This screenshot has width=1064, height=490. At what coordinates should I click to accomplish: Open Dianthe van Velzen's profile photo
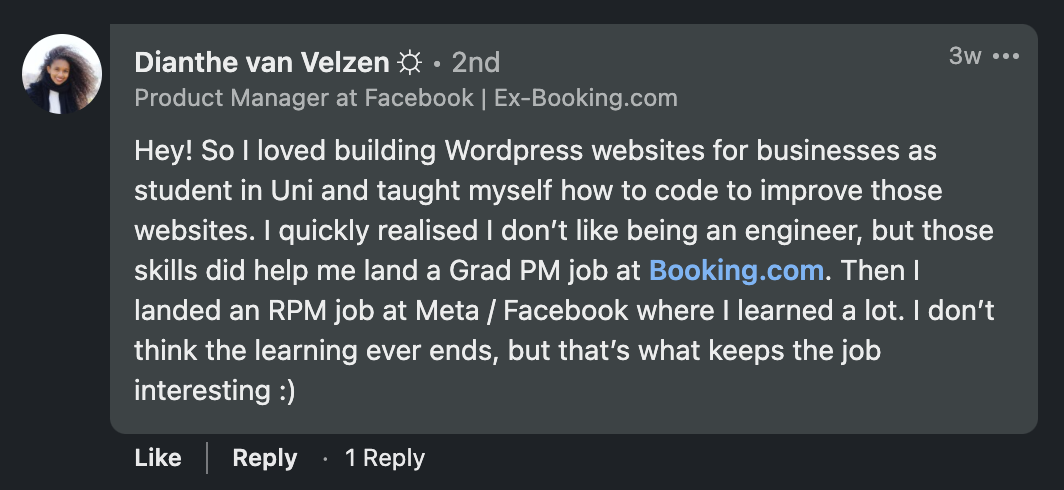pos(62,74)
